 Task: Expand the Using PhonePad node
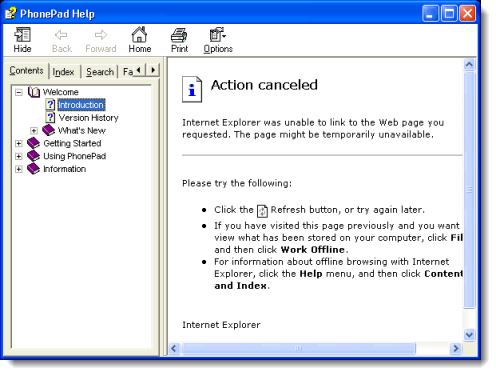click(x=19, y=156)
